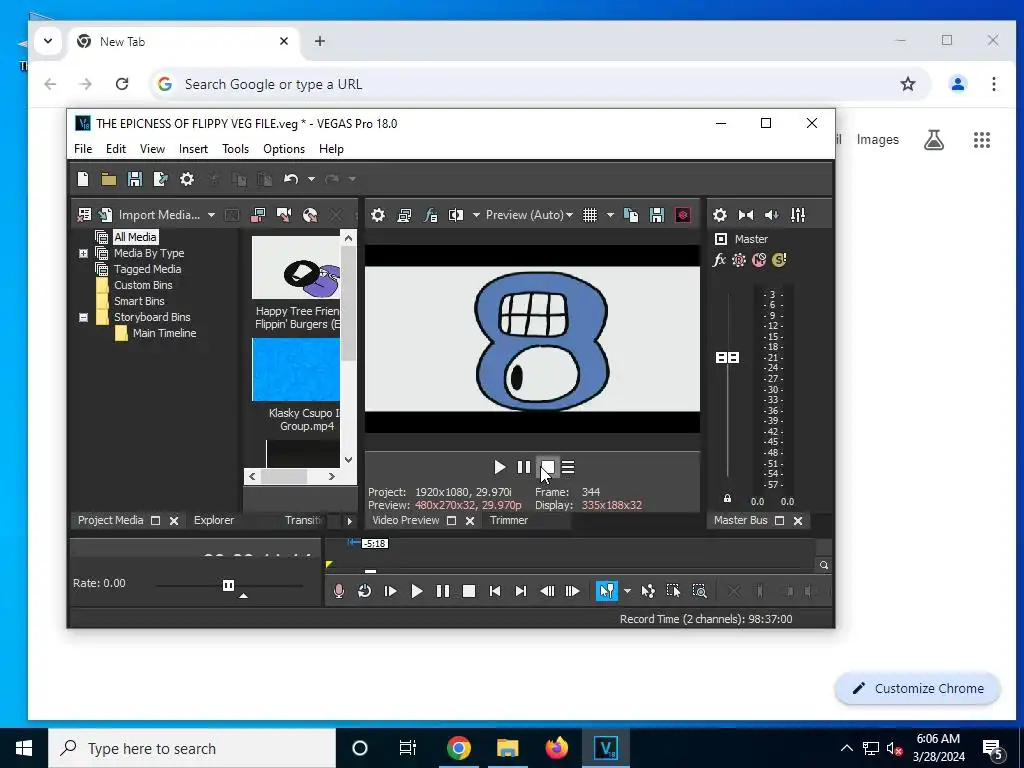Copy snapshot to clipboard icon
The image size is (1024, 768).
(631, 215)
